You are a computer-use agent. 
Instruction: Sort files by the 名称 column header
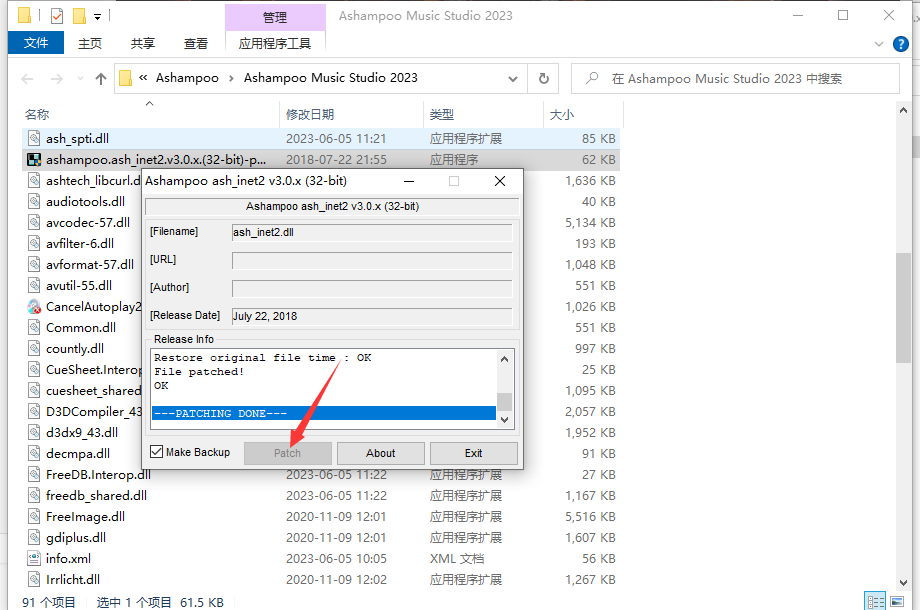(x=37, y=114)
